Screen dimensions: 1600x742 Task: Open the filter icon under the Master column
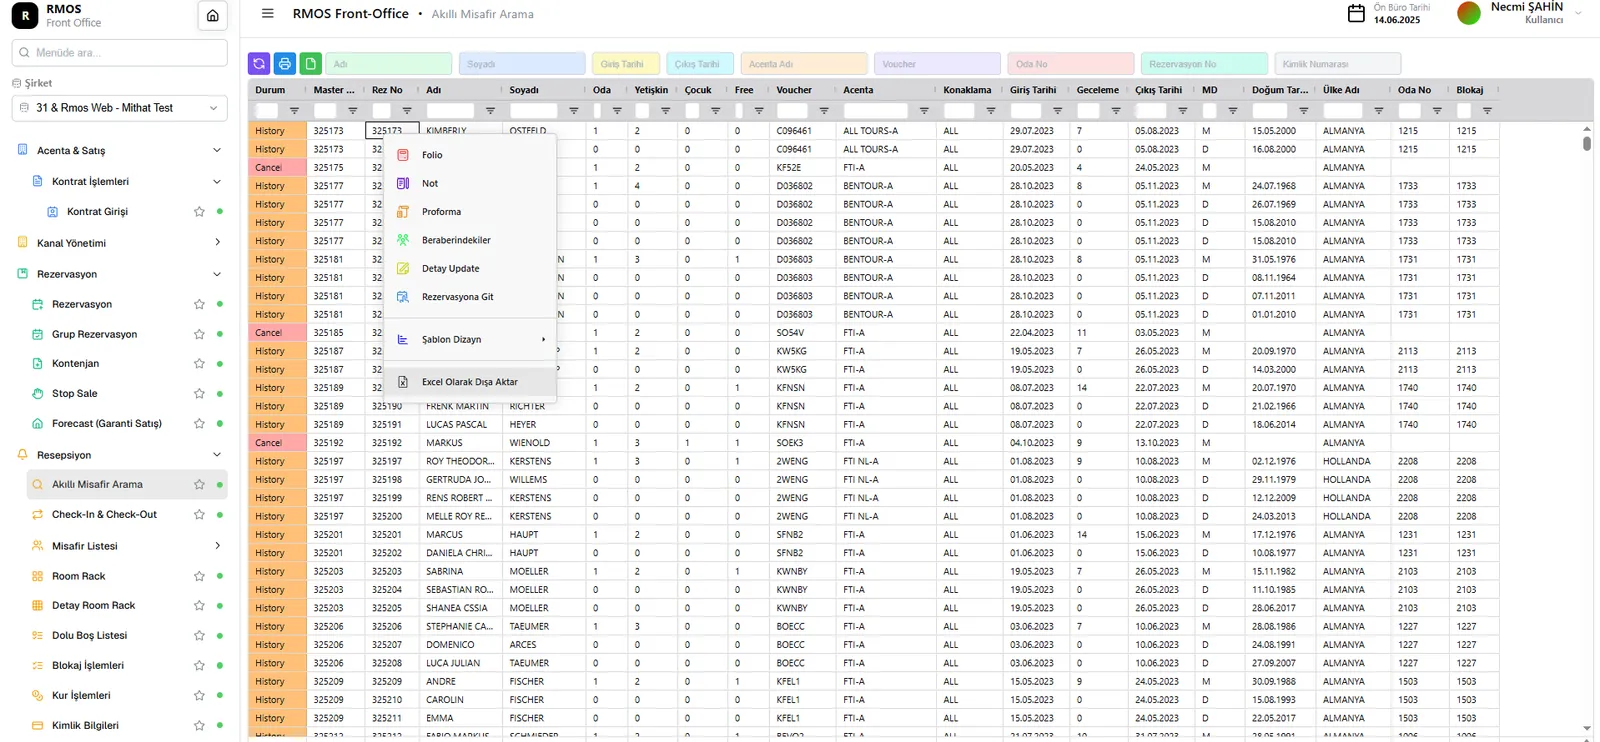(x=352, y=111)
